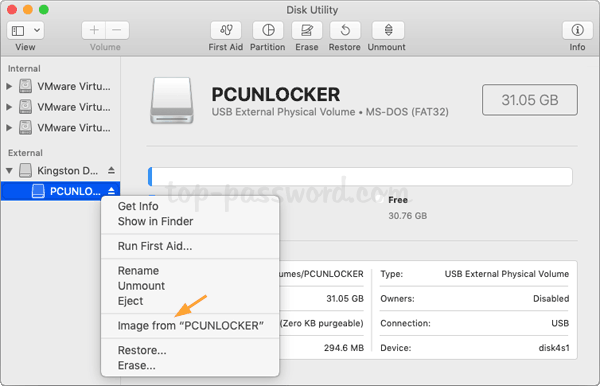The height and width of the screenshot is (386, 600).
Task: Choose Image from "PCUNLOCKER" menu item
Action: coord(190,326)
